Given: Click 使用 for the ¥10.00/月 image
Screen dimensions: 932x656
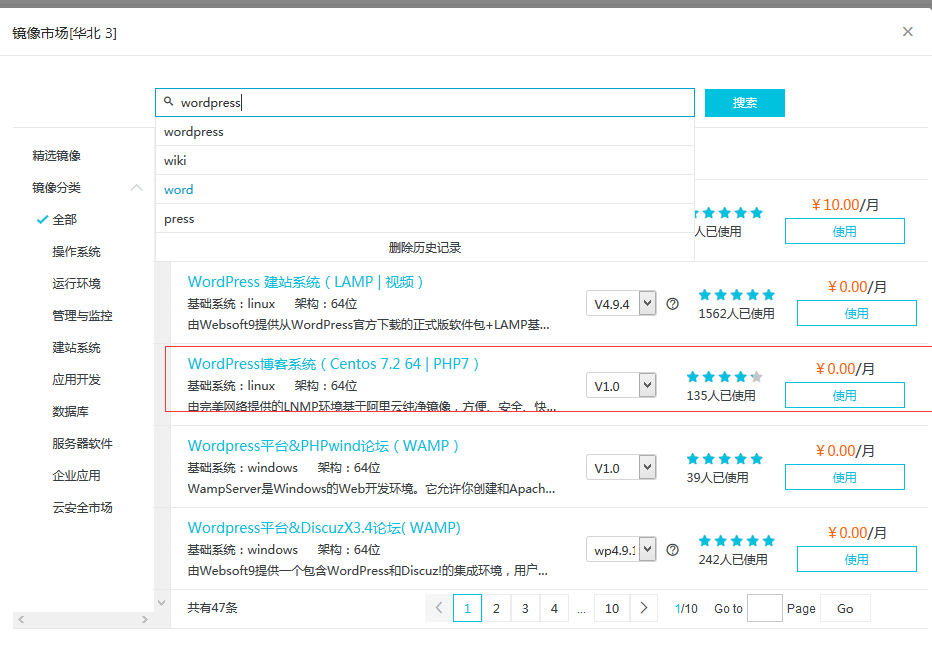Looking at the screenshot, I should click(845, 231).
